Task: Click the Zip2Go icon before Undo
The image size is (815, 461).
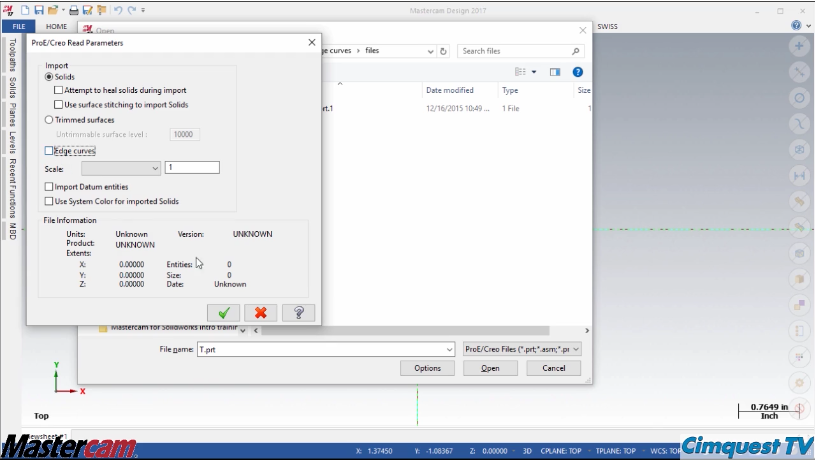Action: pyautogui.click(x=101, y=10)
